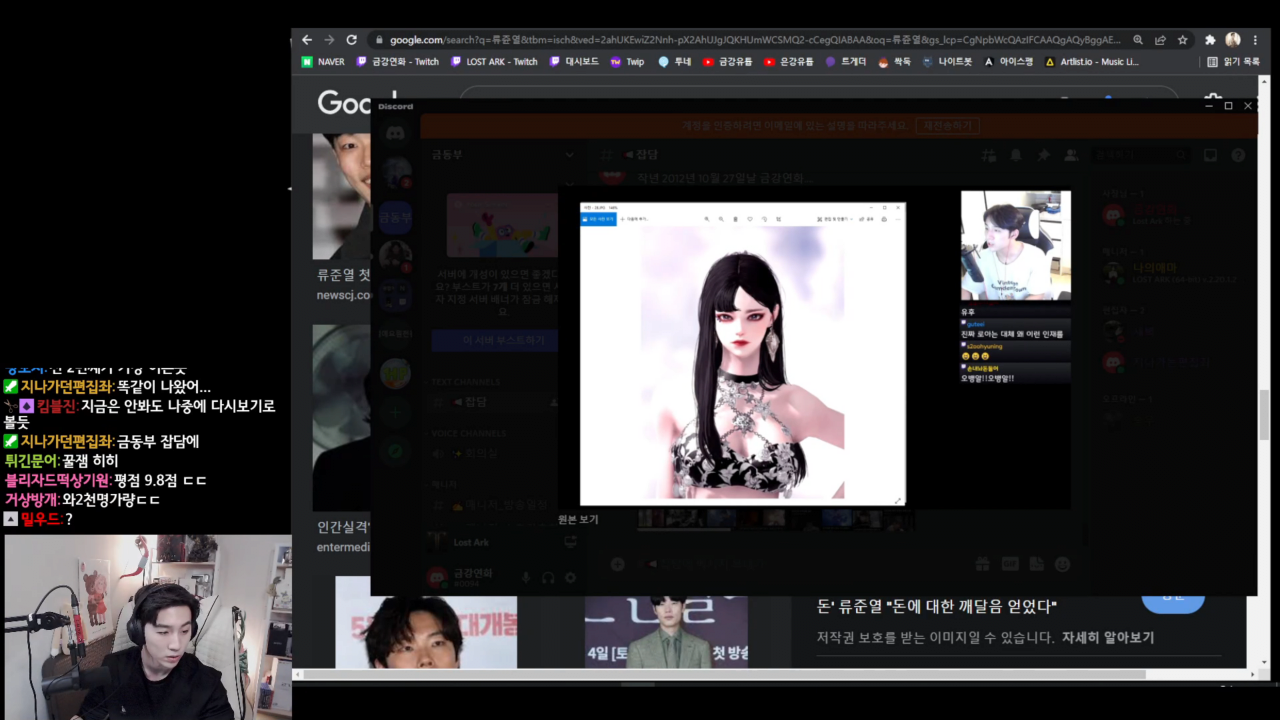Viewport: 1280px width, 720px height.
Task: Toggle Discord member list
Action: [1071, 155]
